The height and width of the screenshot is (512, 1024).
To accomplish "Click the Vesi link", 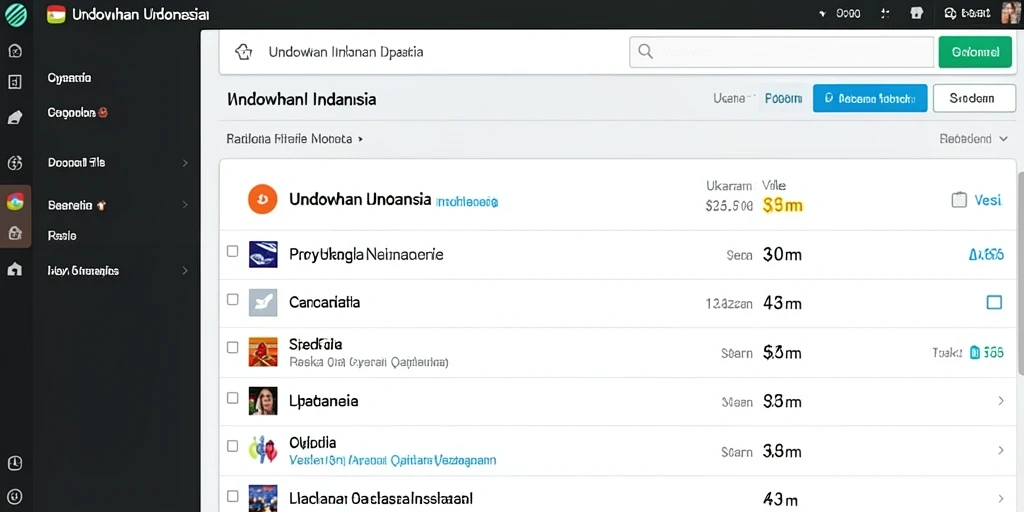I will 987,200.
